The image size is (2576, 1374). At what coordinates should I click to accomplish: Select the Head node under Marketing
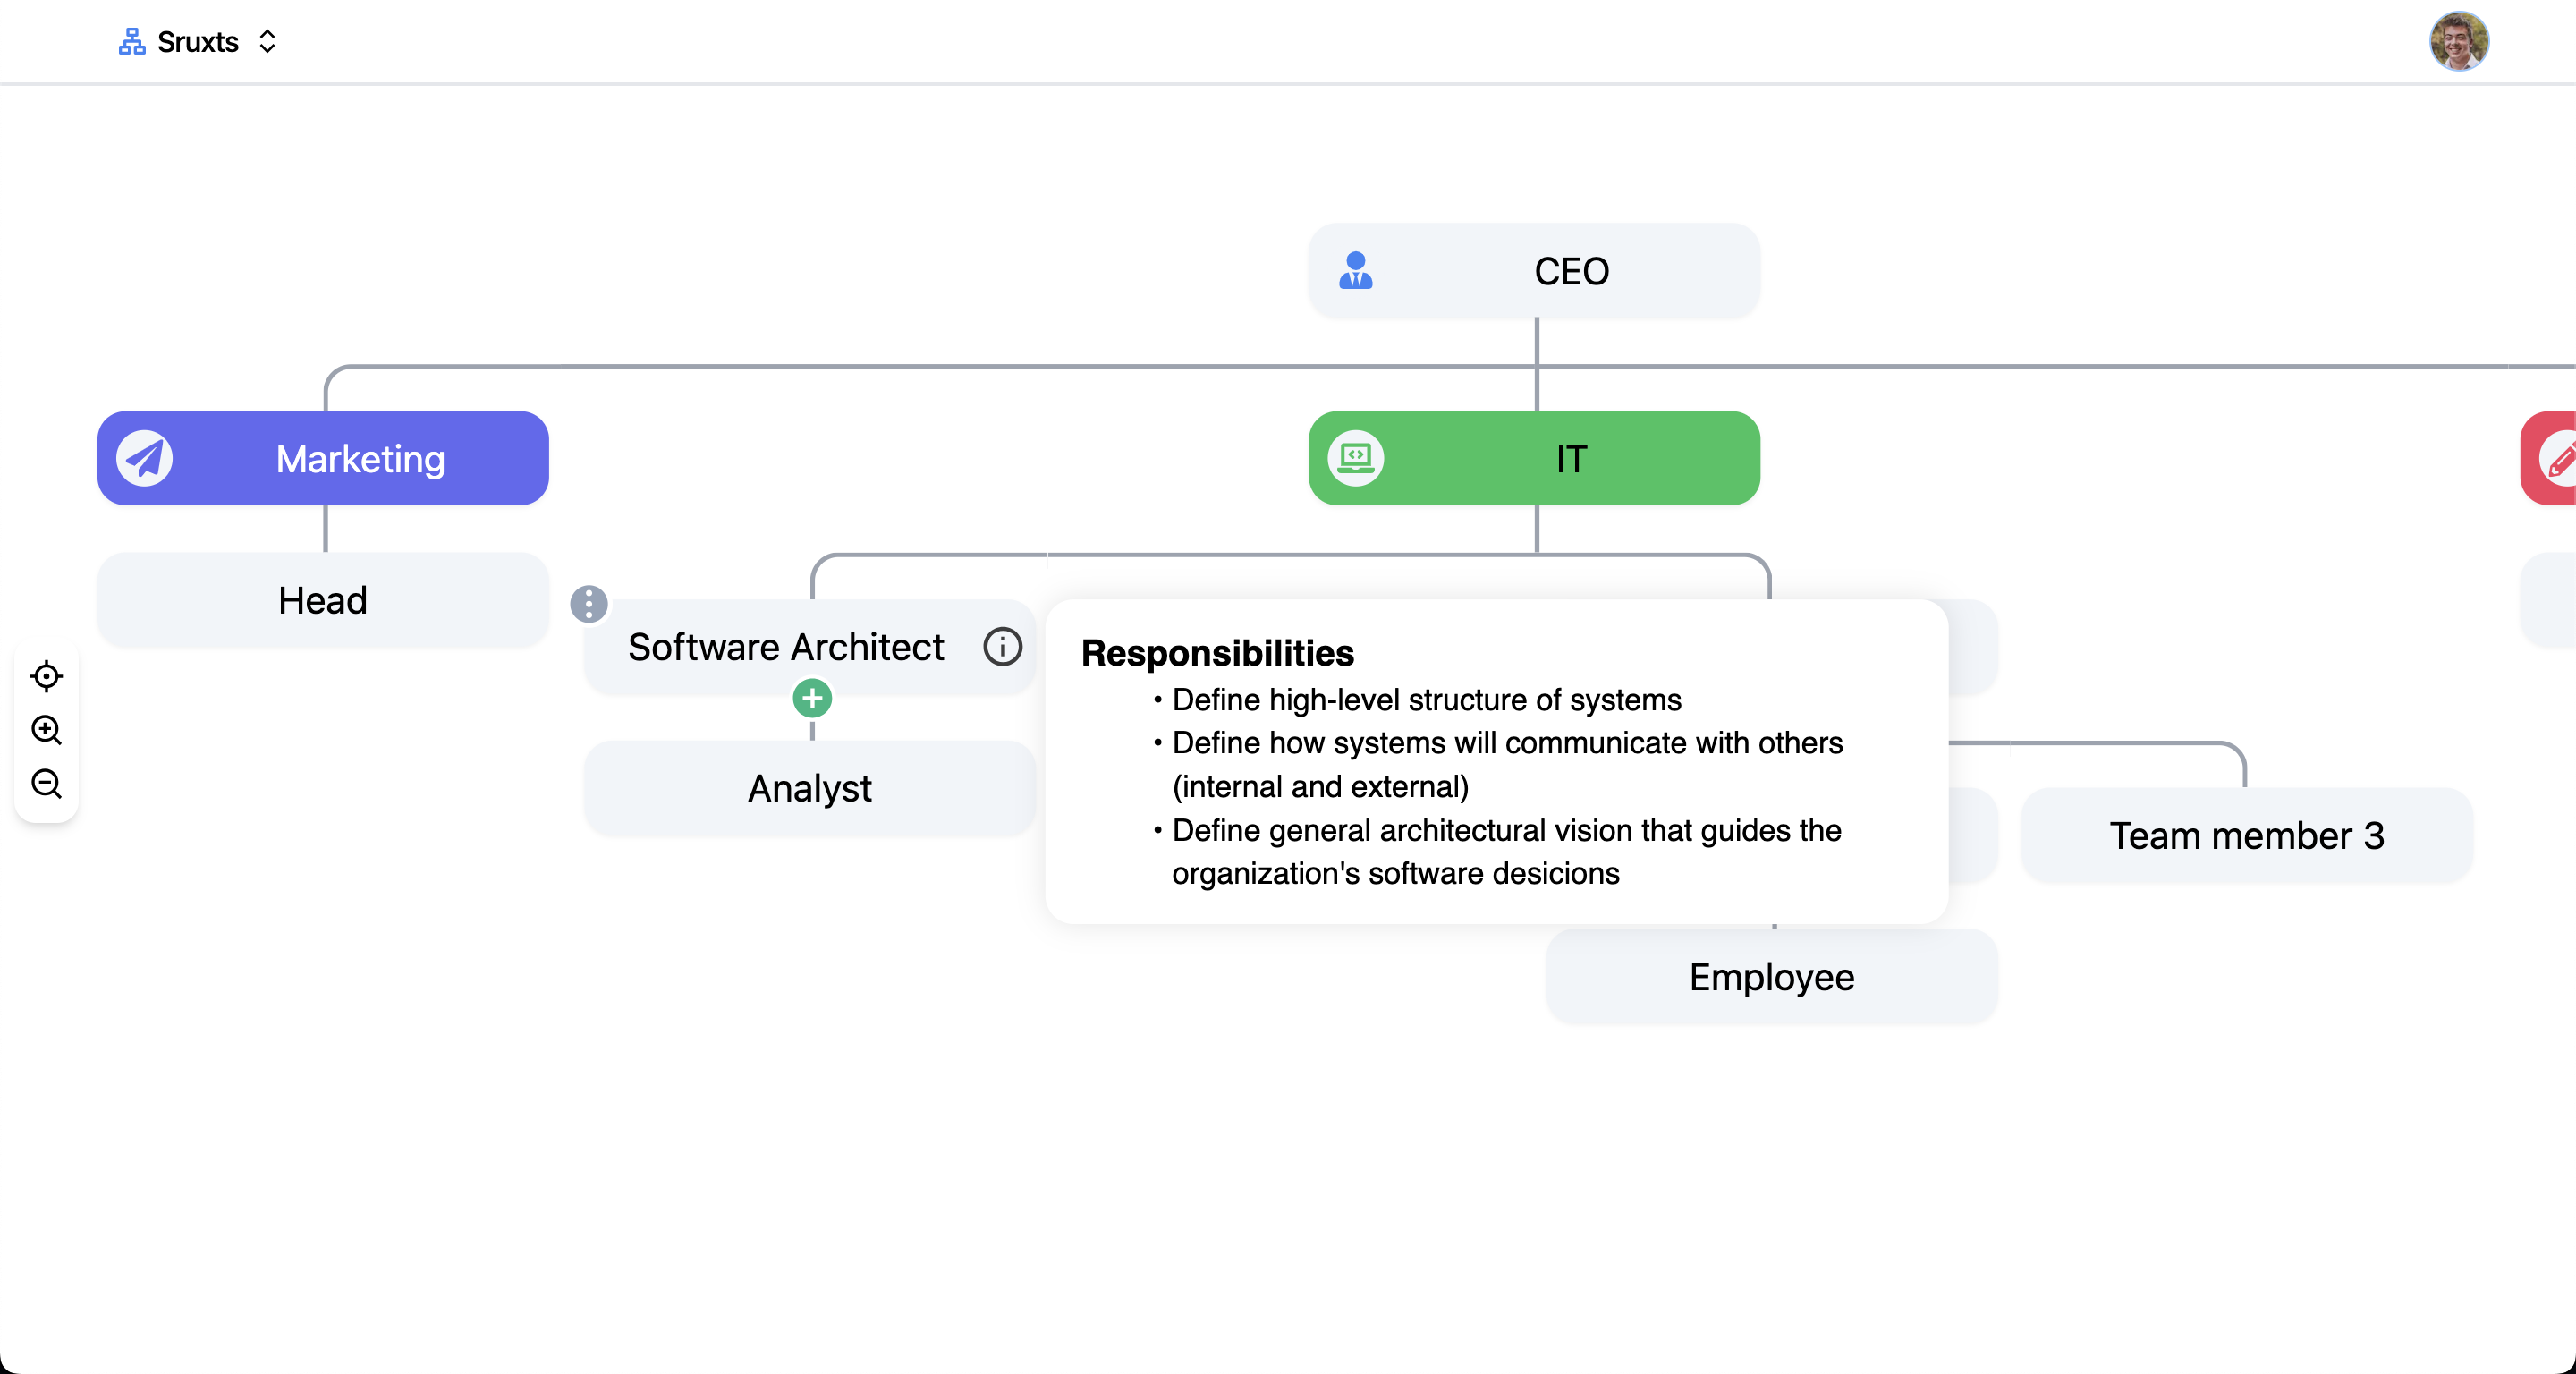(323, 601)
